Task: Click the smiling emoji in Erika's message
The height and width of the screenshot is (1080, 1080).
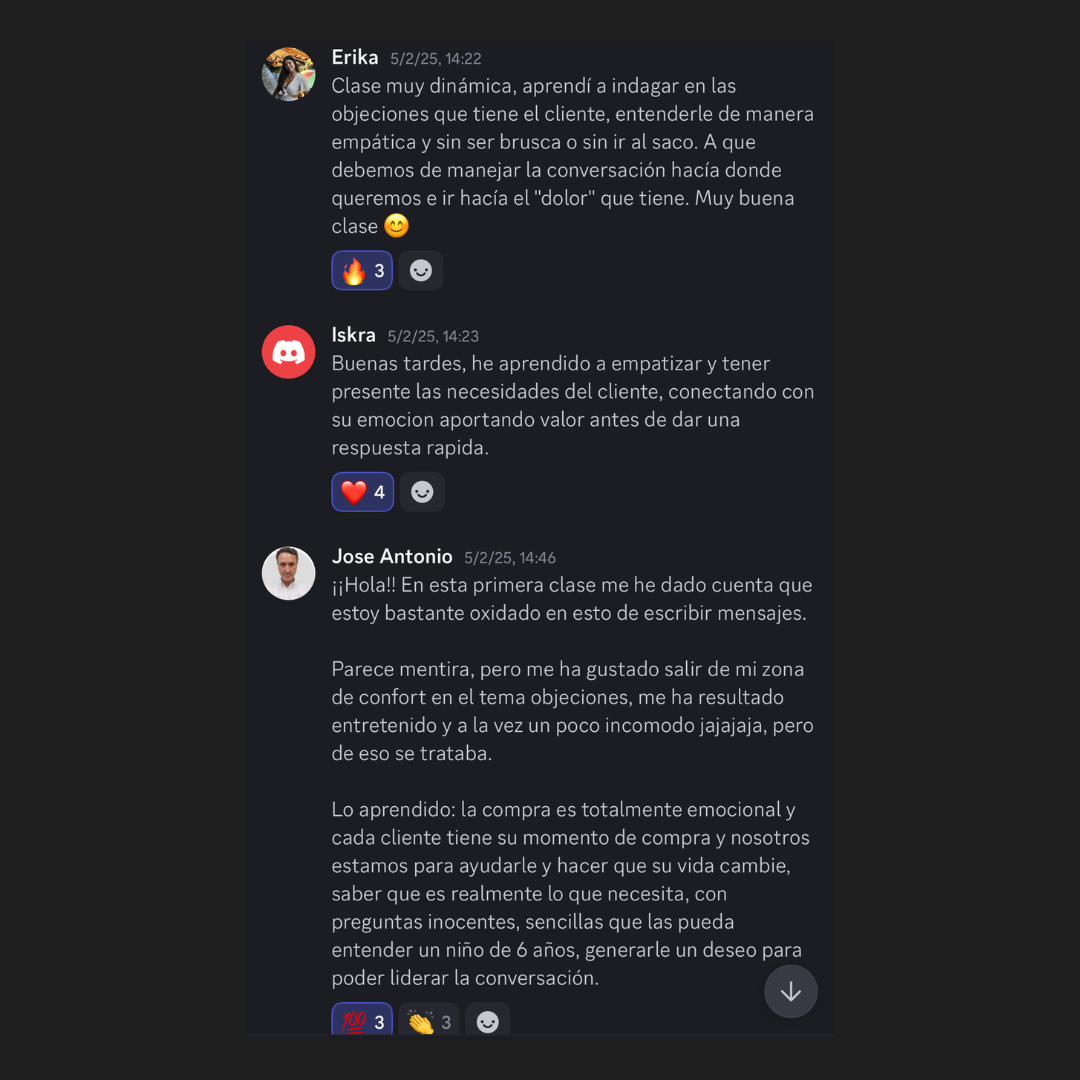Action: tap(396, 225)
